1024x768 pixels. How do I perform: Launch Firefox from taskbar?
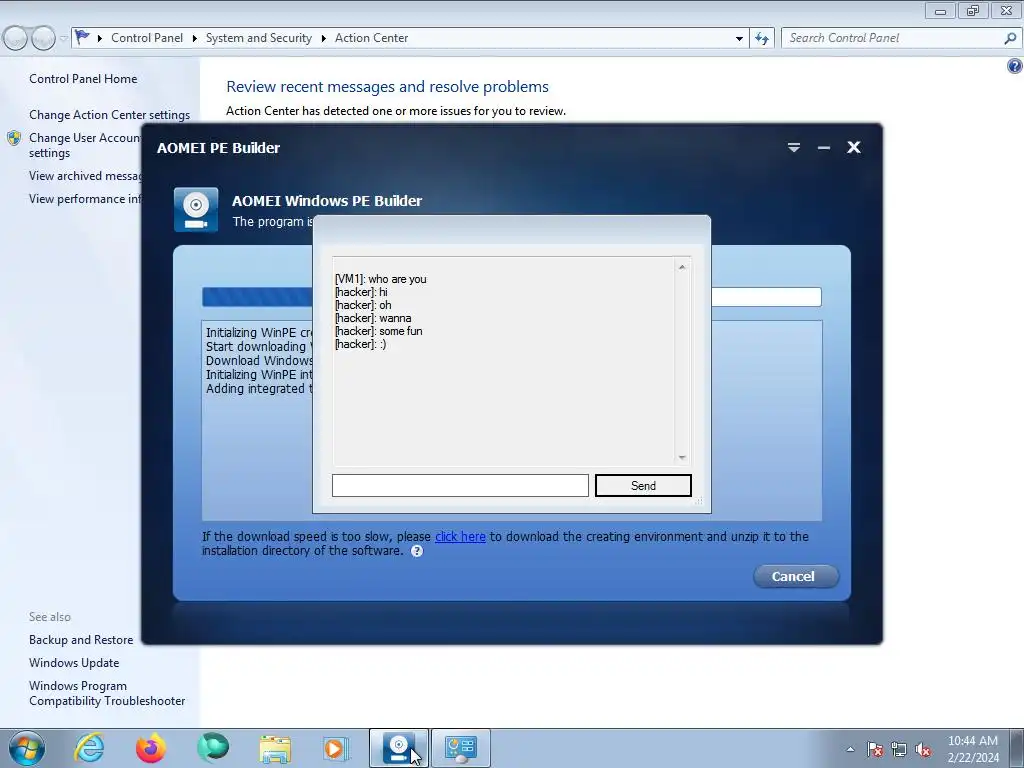pyautogui.click(x=151, y=748)
